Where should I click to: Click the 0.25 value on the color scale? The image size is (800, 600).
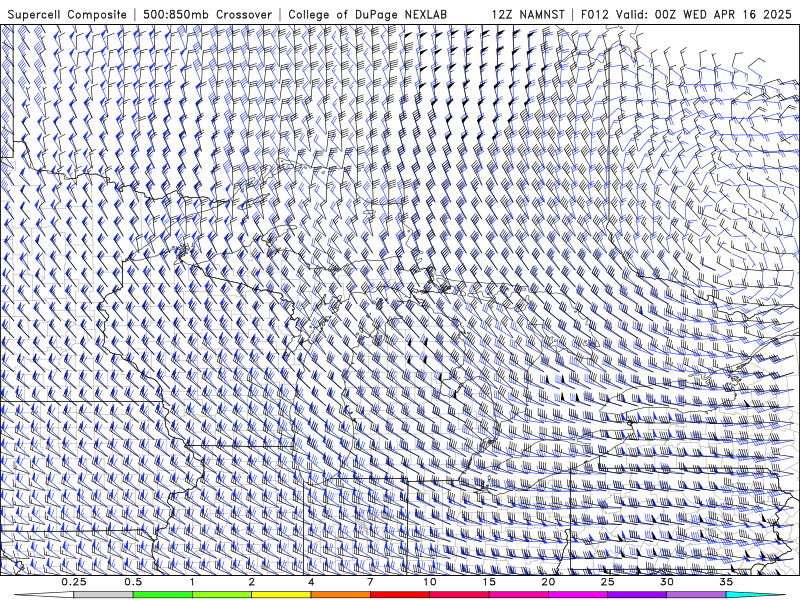pyautogui.click(x=74, y=582)
